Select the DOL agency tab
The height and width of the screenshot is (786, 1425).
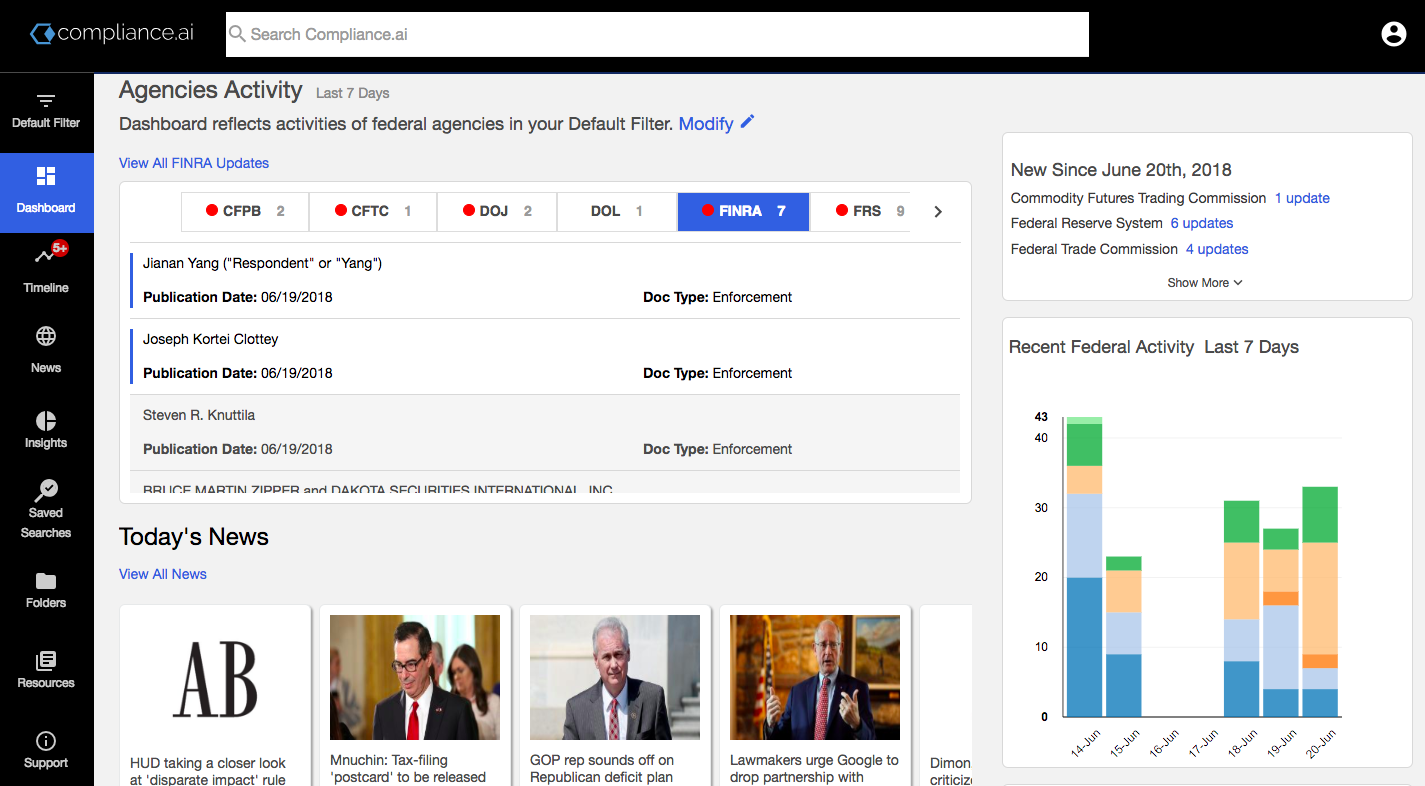coord(617,211)
